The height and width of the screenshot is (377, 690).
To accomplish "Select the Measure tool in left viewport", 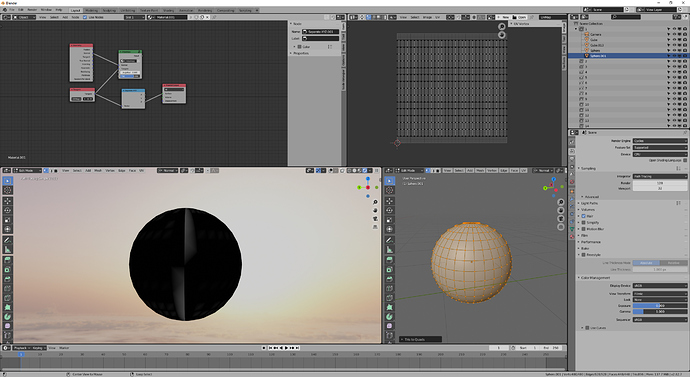I will point(7,249).
